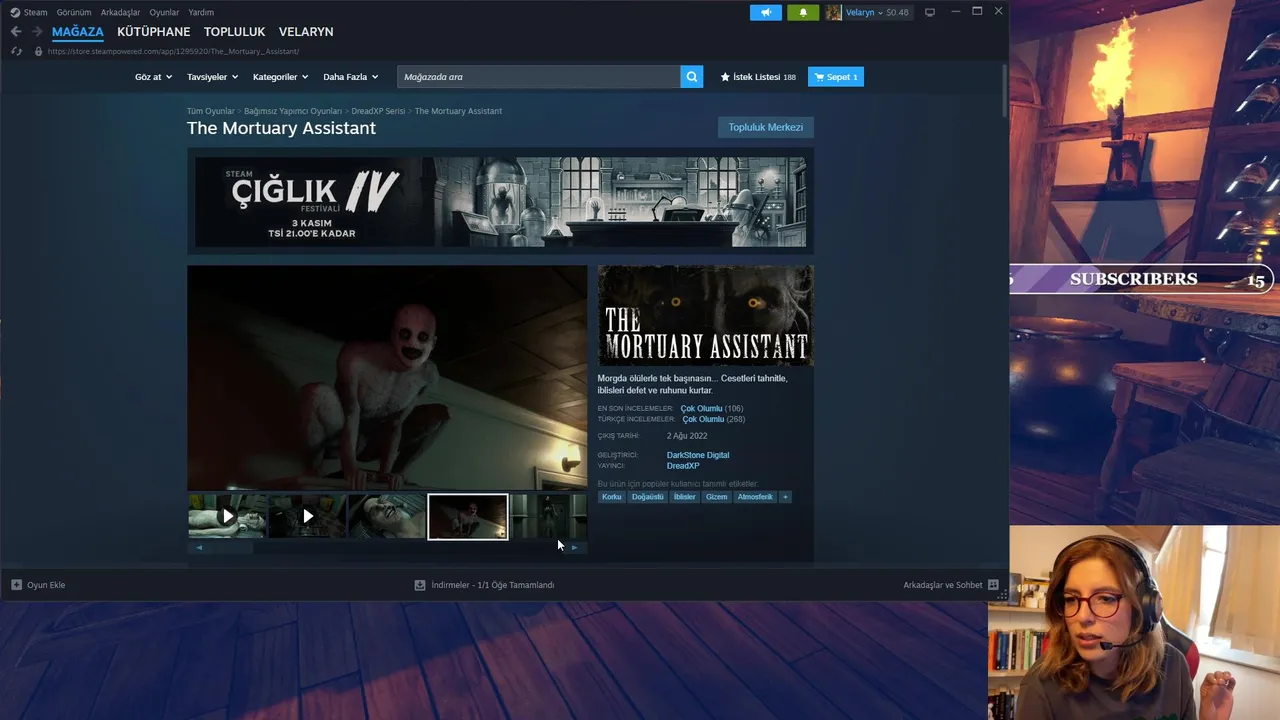Open the DarkStone Digital developer link
The width and height of the screenshot is (1280, 720).
(x=698, y=455)
